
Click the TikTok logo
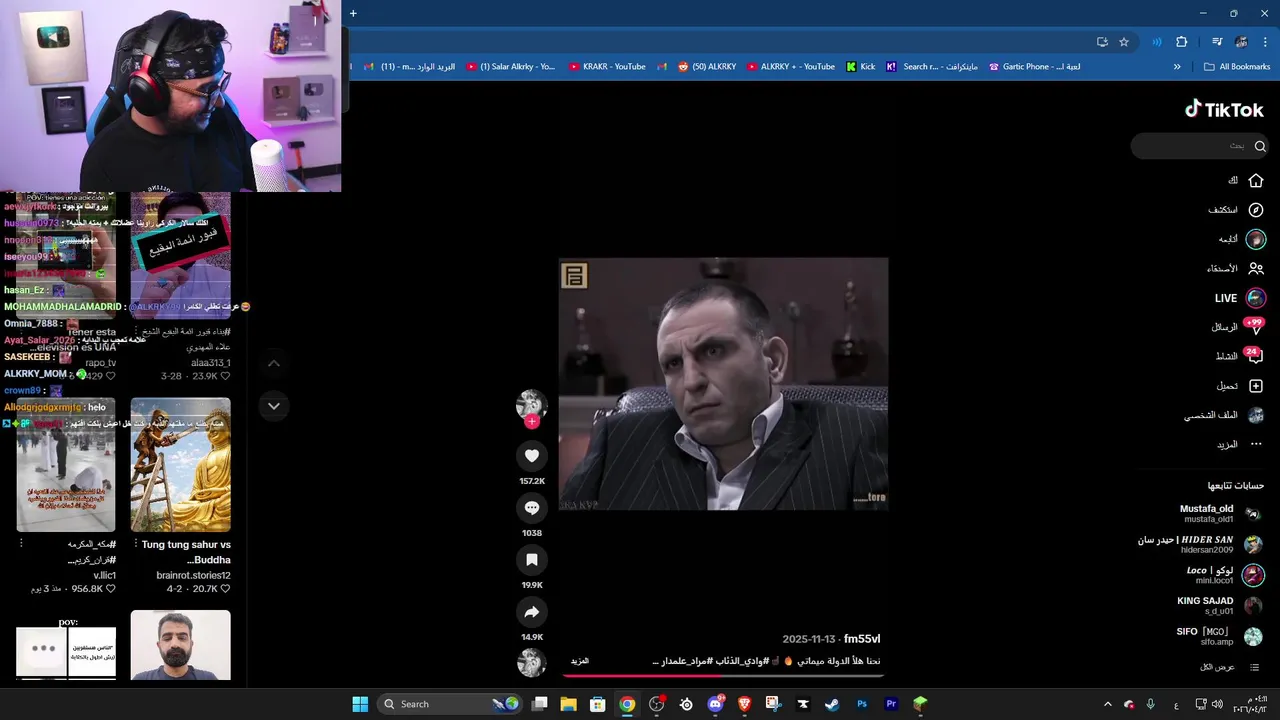tap(1224, 110)
